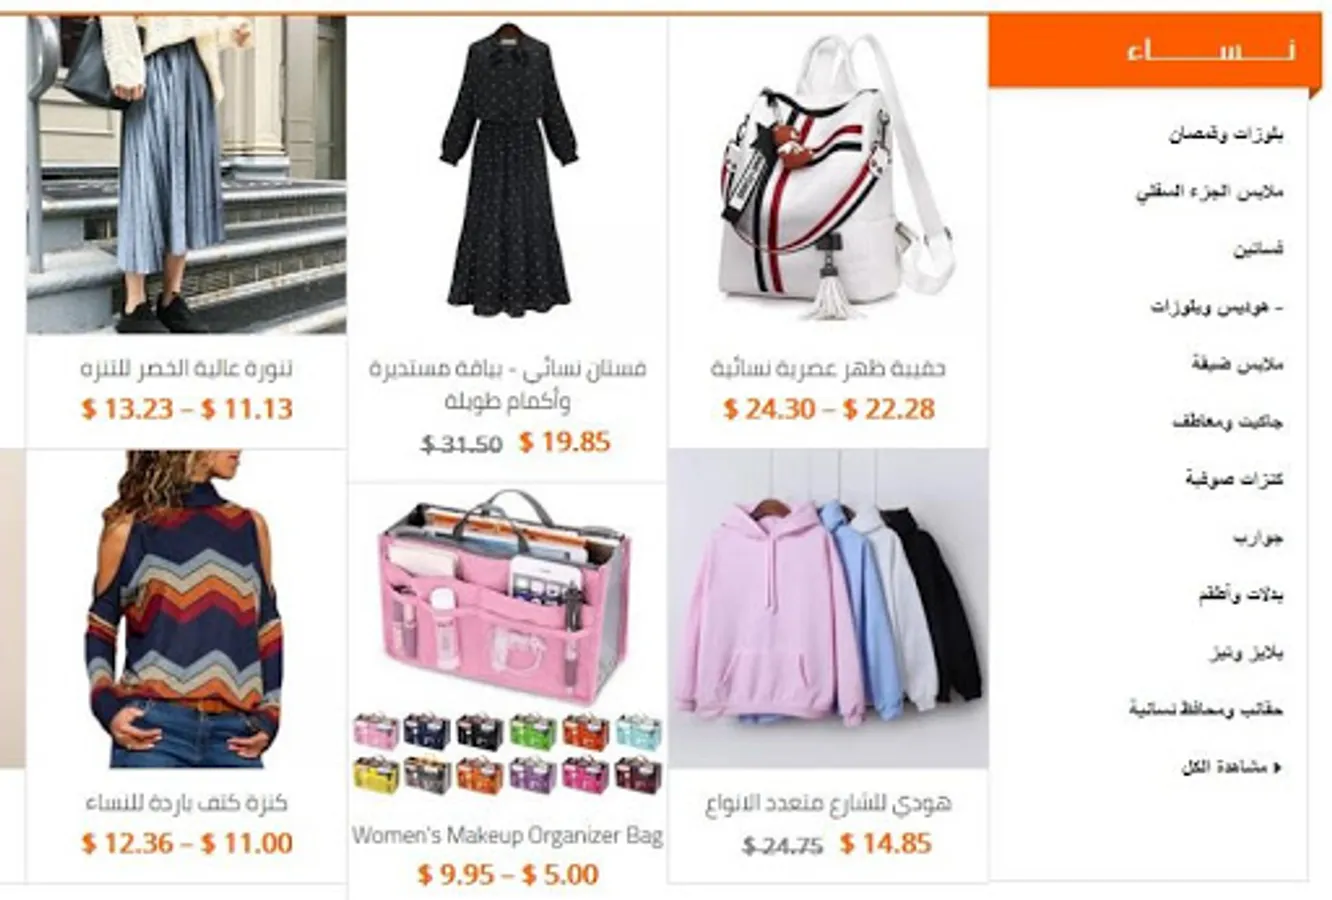Select حقائب ومحافظ نسائية category
The width and height of the screenshot is (1332, 900).
(x=1206, y=710)
